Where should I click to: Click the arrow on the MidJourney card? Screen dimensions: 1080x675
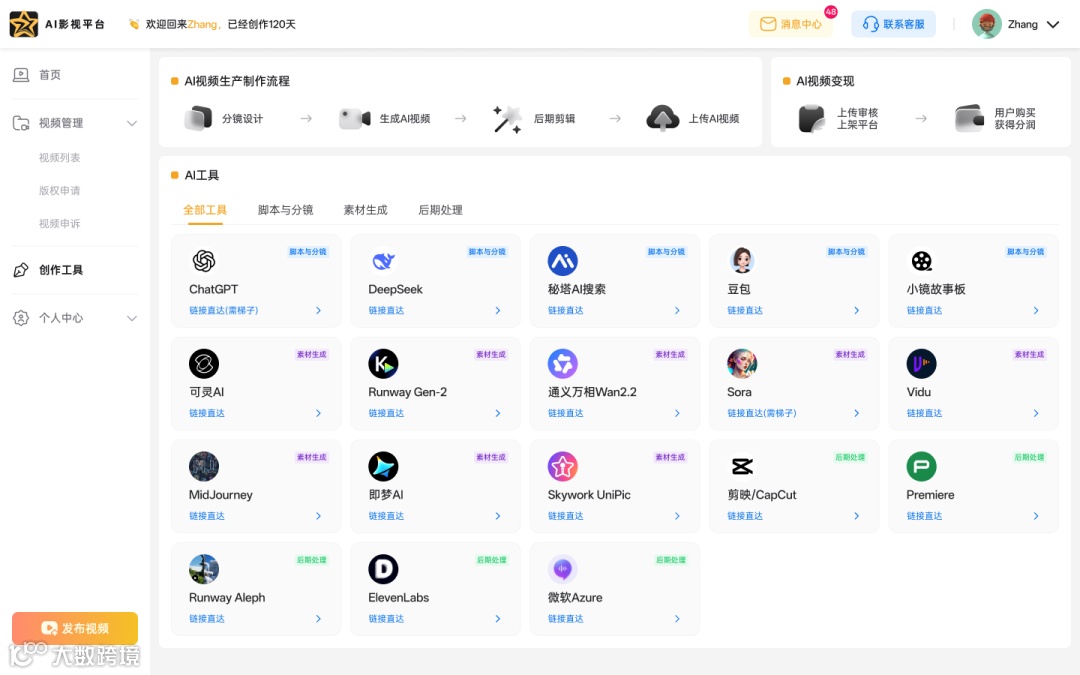point(318,516)
